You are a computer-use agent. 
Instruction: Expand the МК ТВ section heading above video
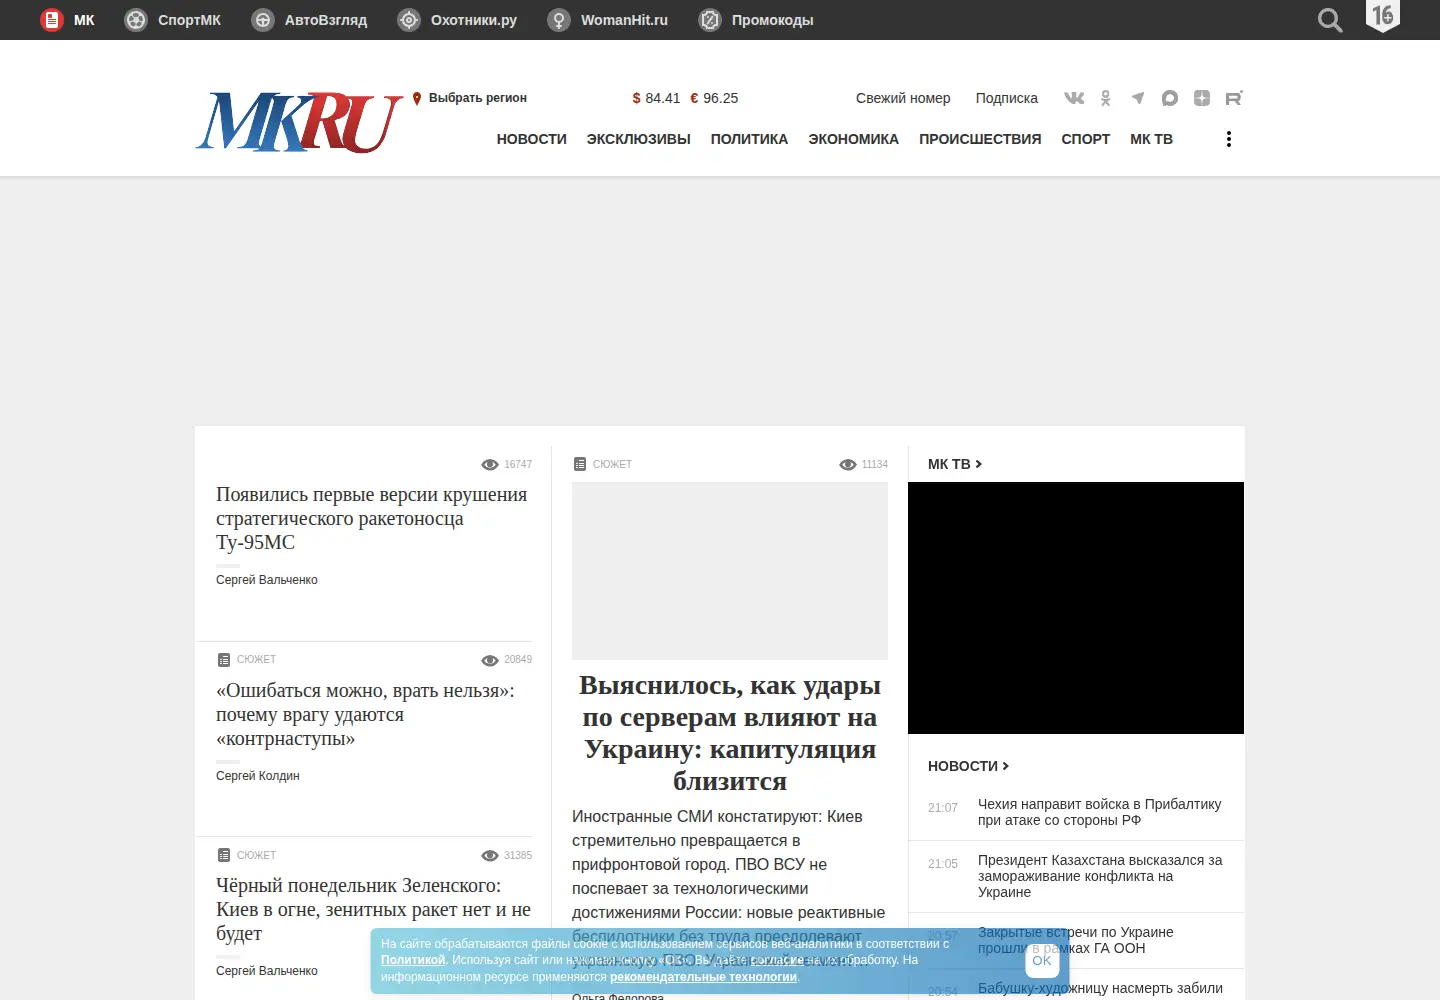(x=955, y=464)
